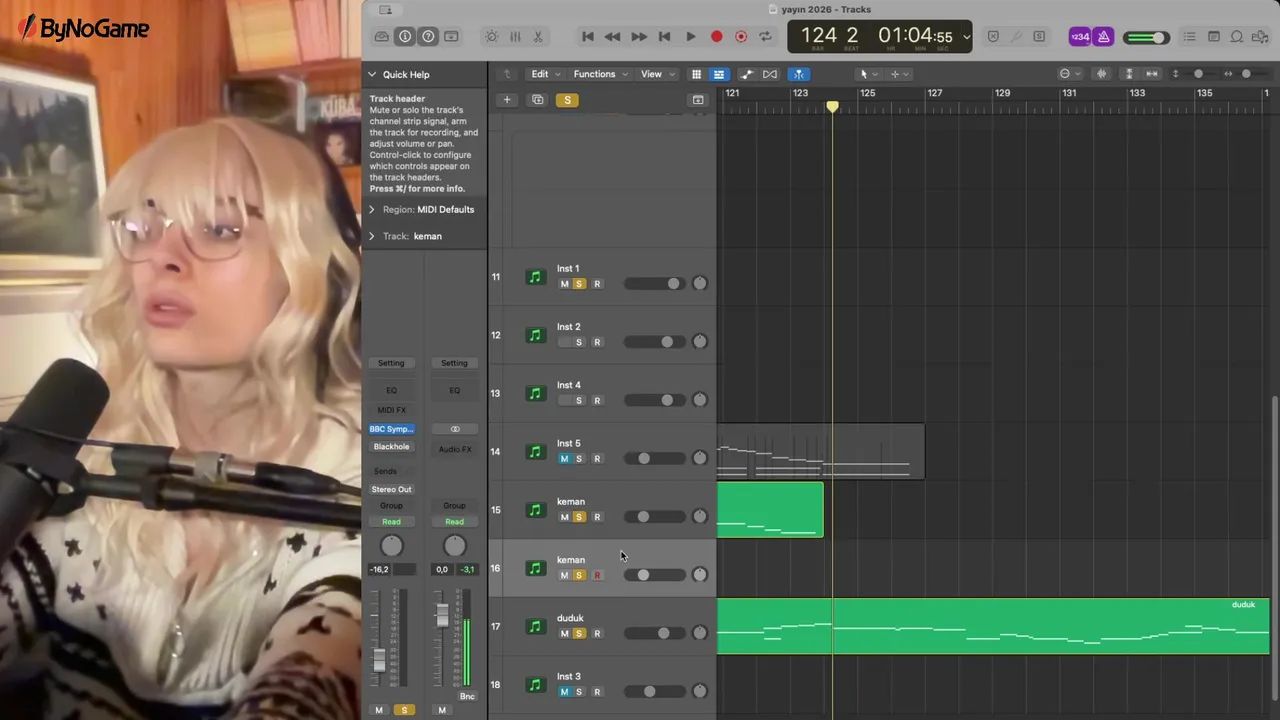The image size is (1280, 720).
Task: Open the Library panel icon
Action: coord(382,36)
